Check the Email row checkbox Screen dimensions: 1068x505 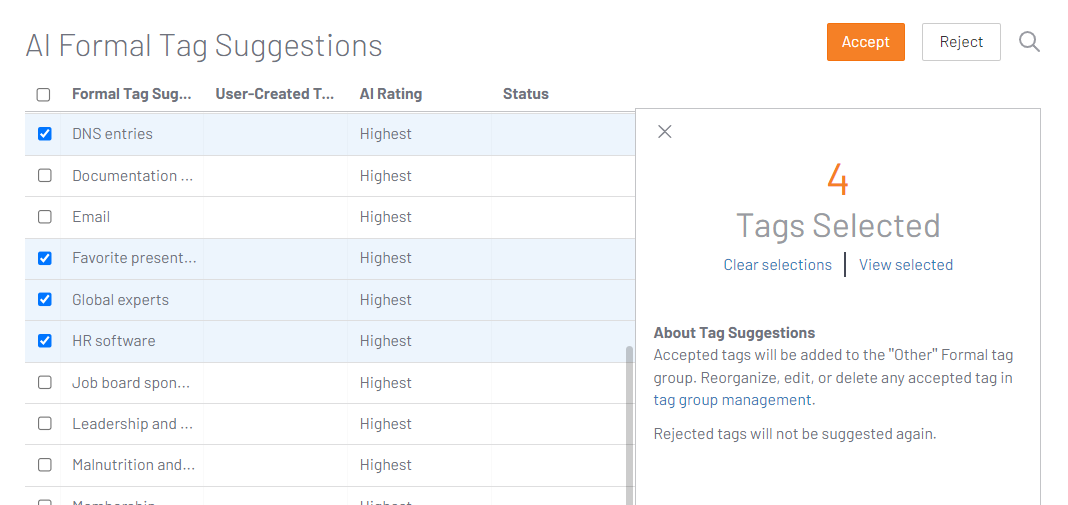pos(45,217)
